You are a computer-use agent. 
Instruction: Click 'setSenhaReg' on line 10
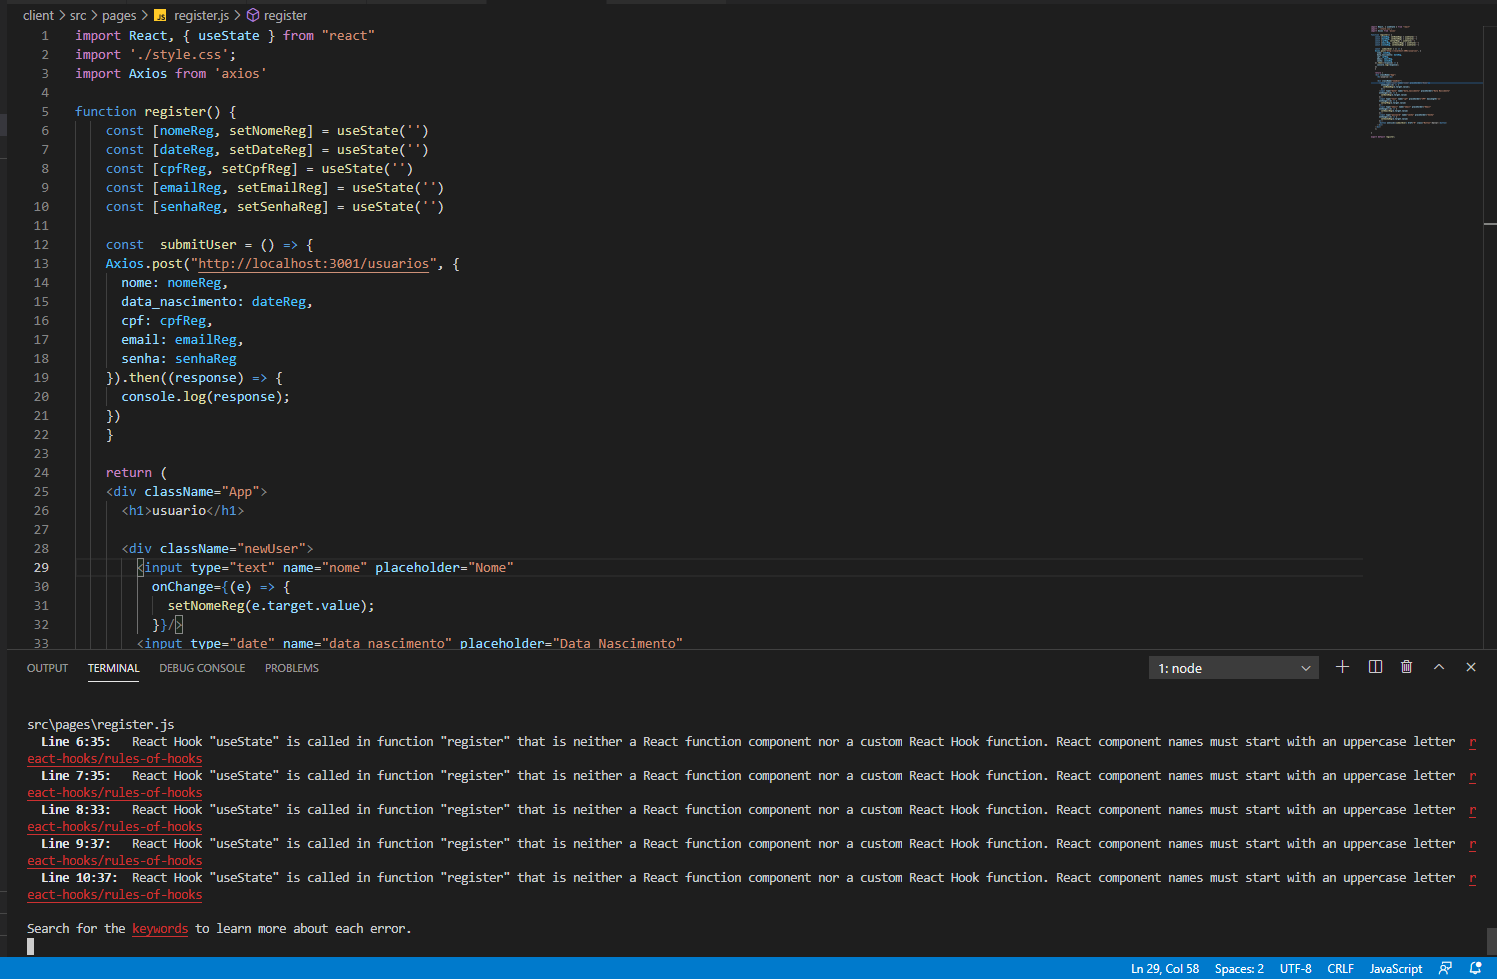[279, 207]
